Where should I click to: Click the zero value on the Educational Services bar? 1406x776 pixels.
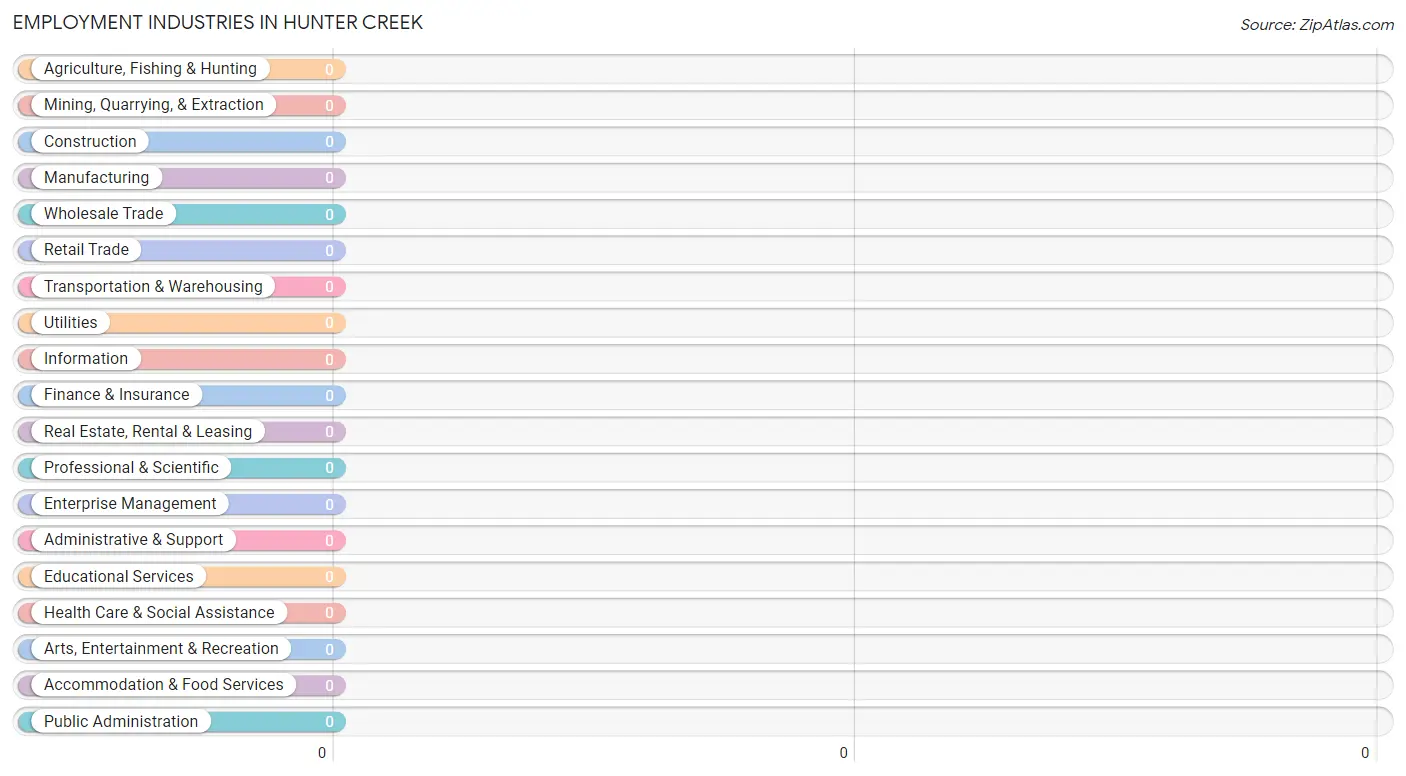(x=330, y=577)
